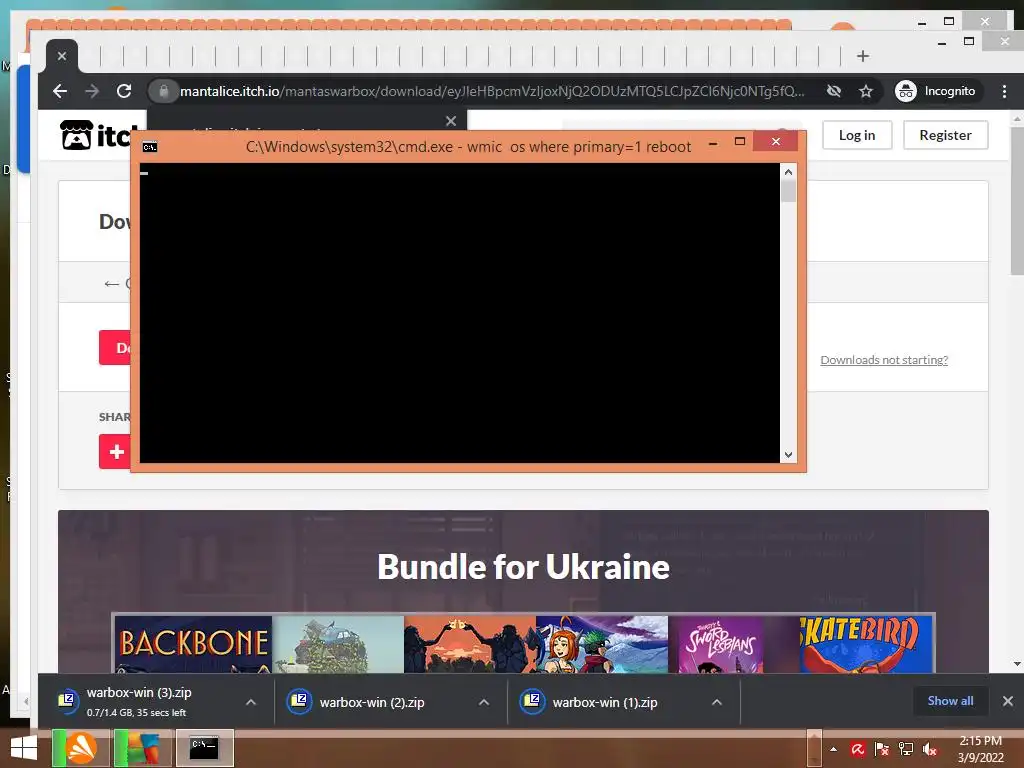Click the muted volume tray icon
1024x768 pixels.
(x=930, y=749)
